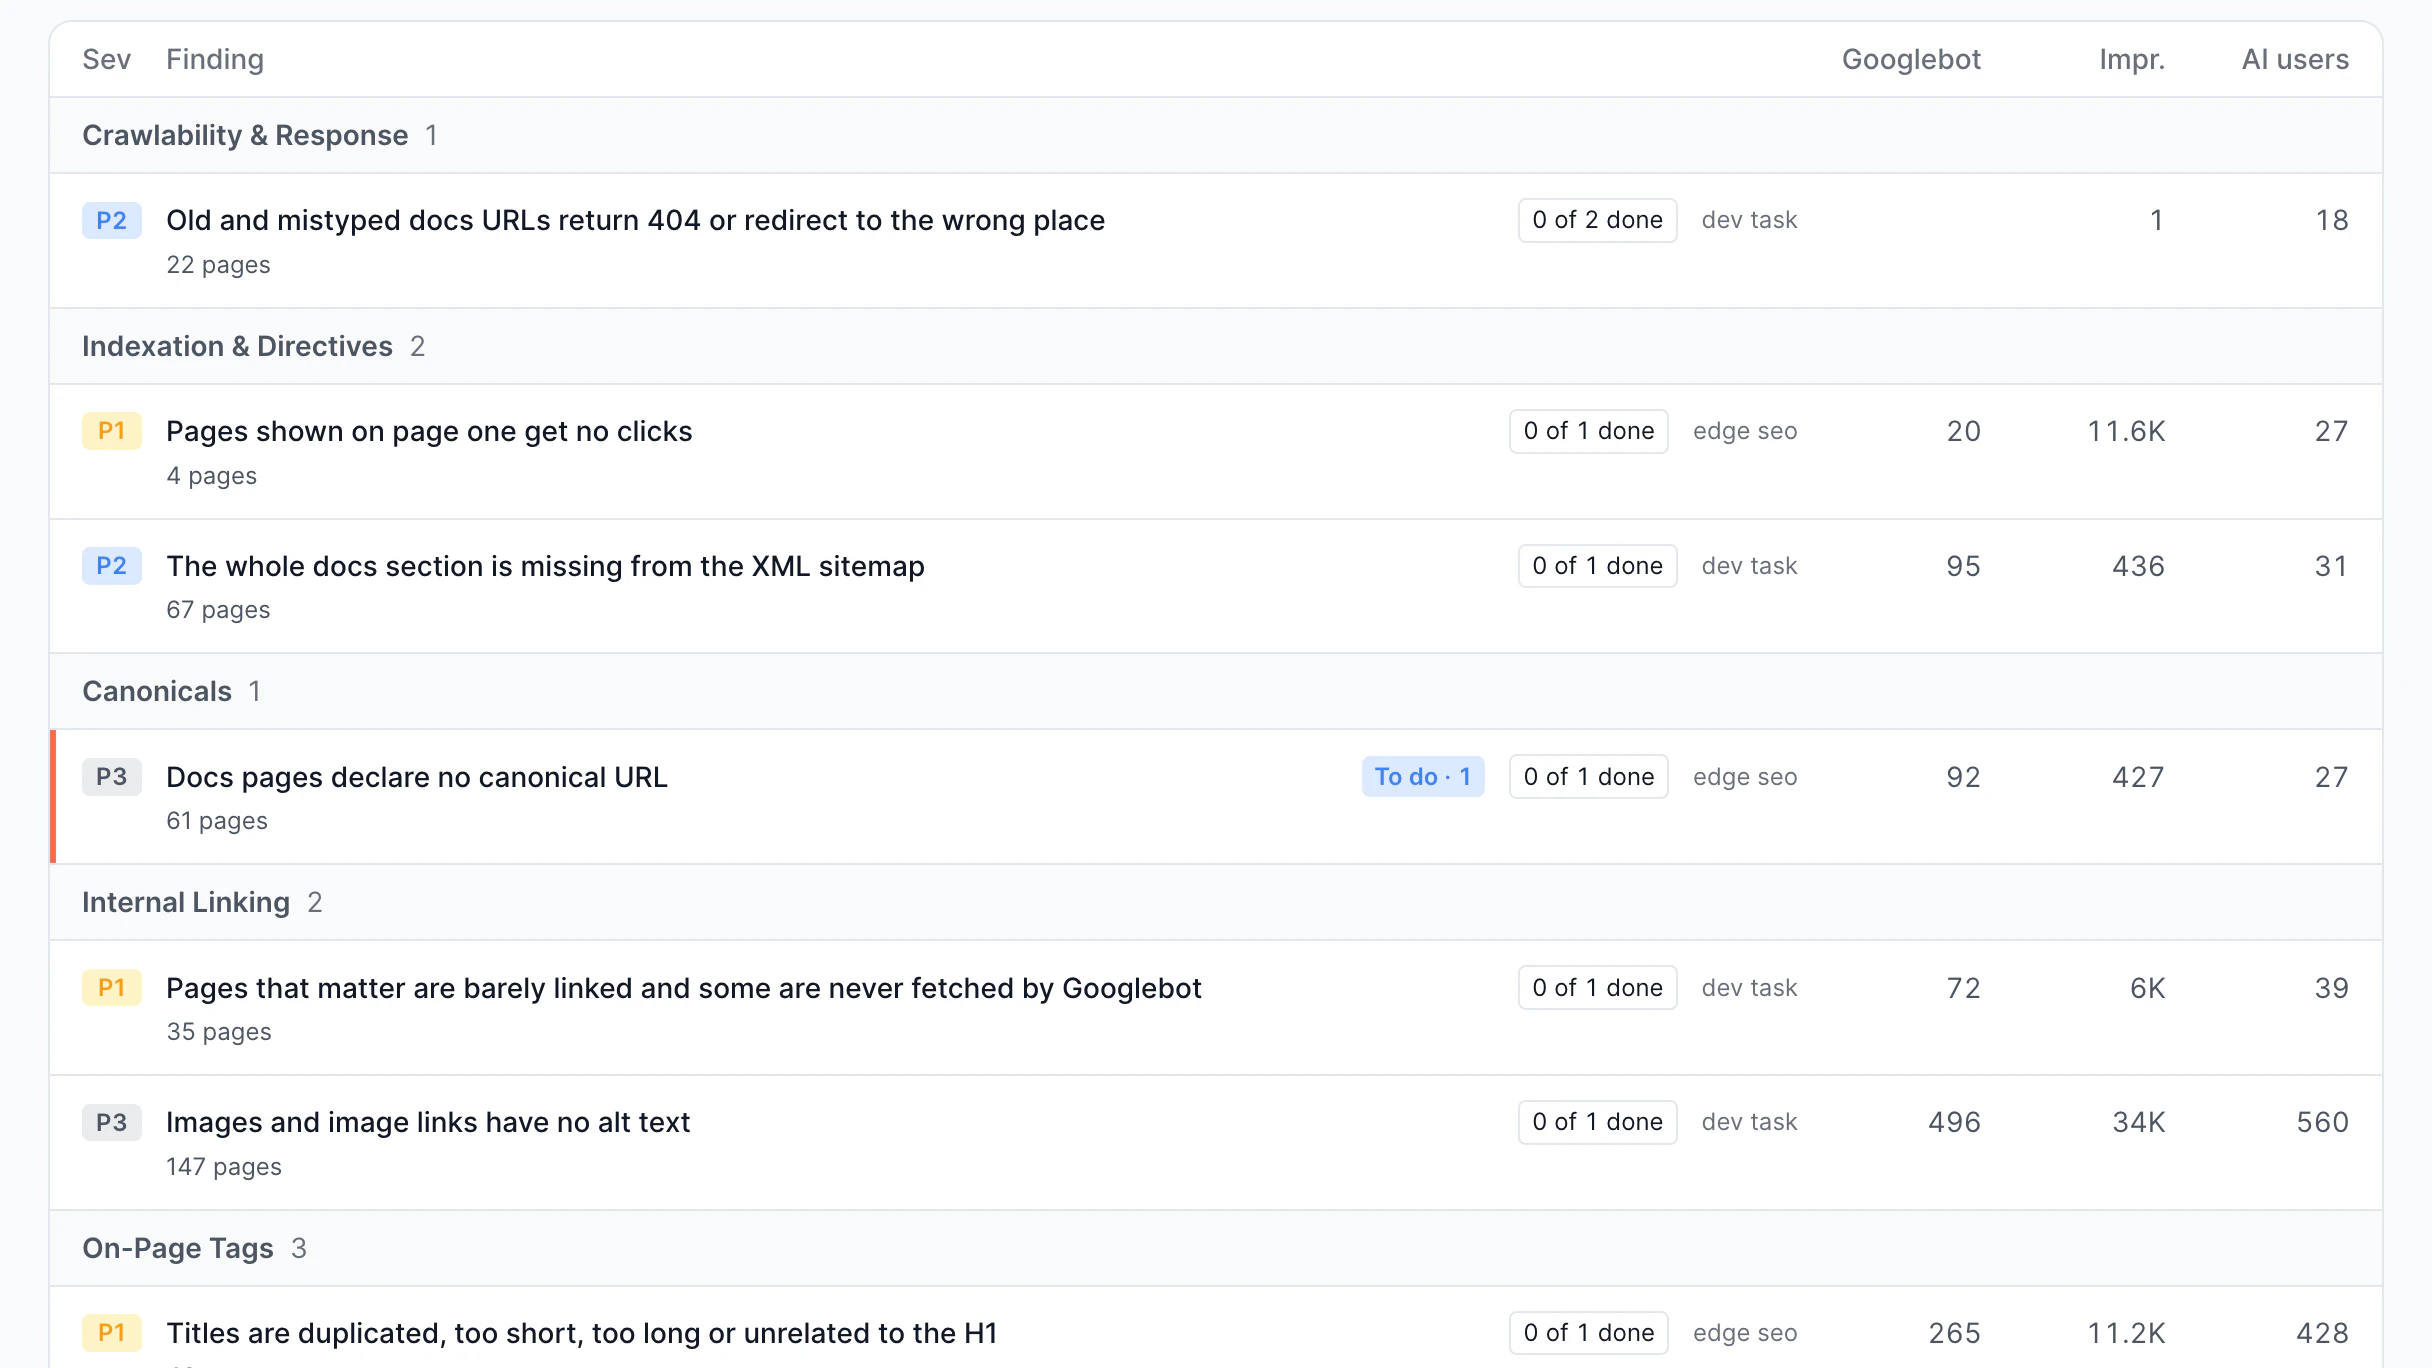Viewport: 2432px width, 1368px height.
Task: Click '0 of 1 done' on alt text row
Action: (x=1597, y=1122)
